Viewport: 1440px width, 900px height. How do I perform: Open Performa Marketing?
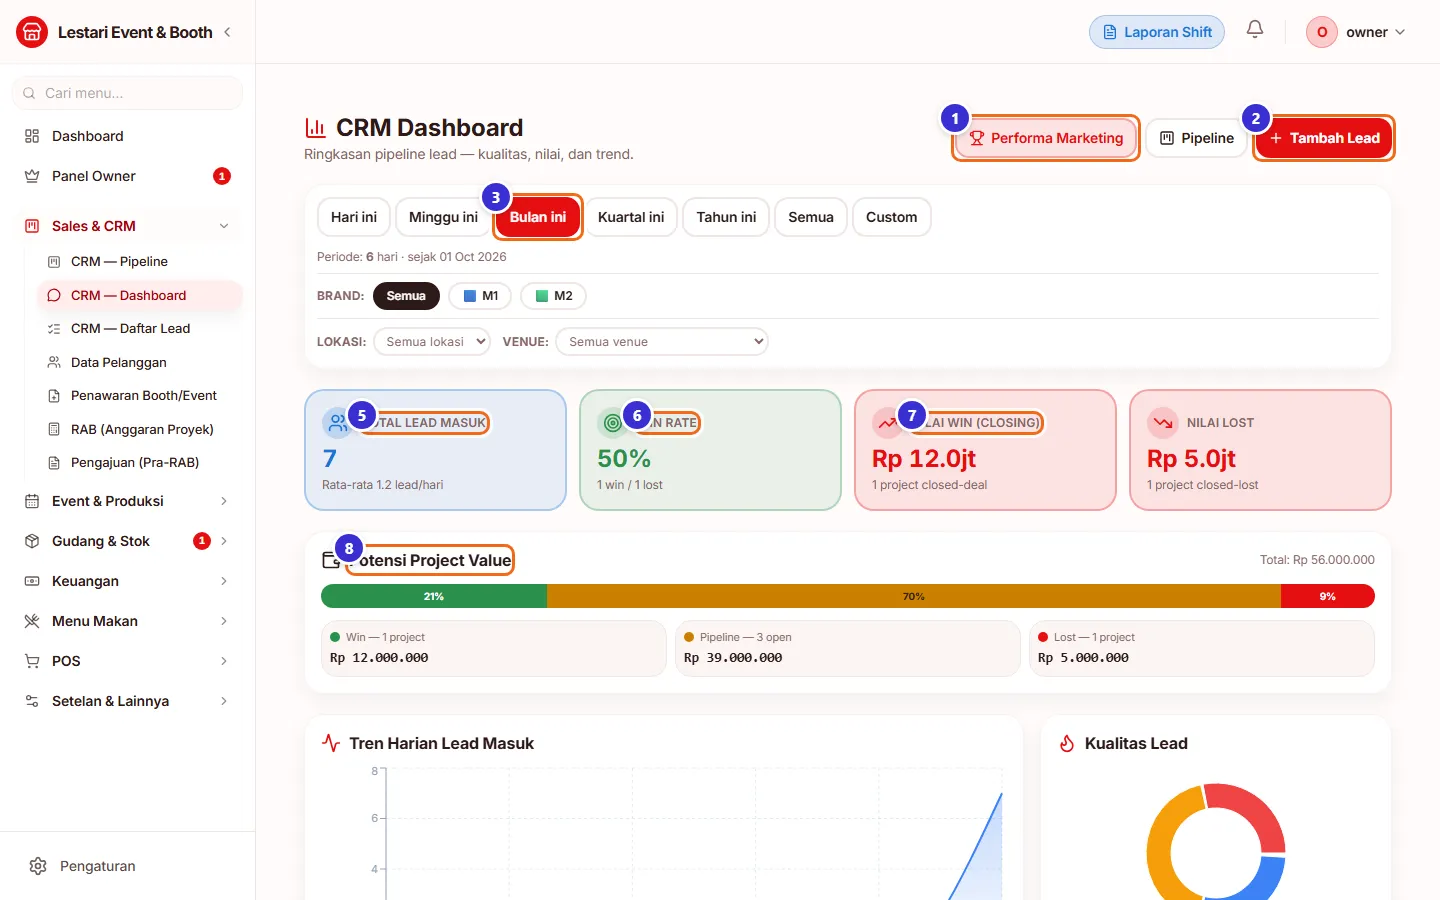click(x=1046, y=138)
